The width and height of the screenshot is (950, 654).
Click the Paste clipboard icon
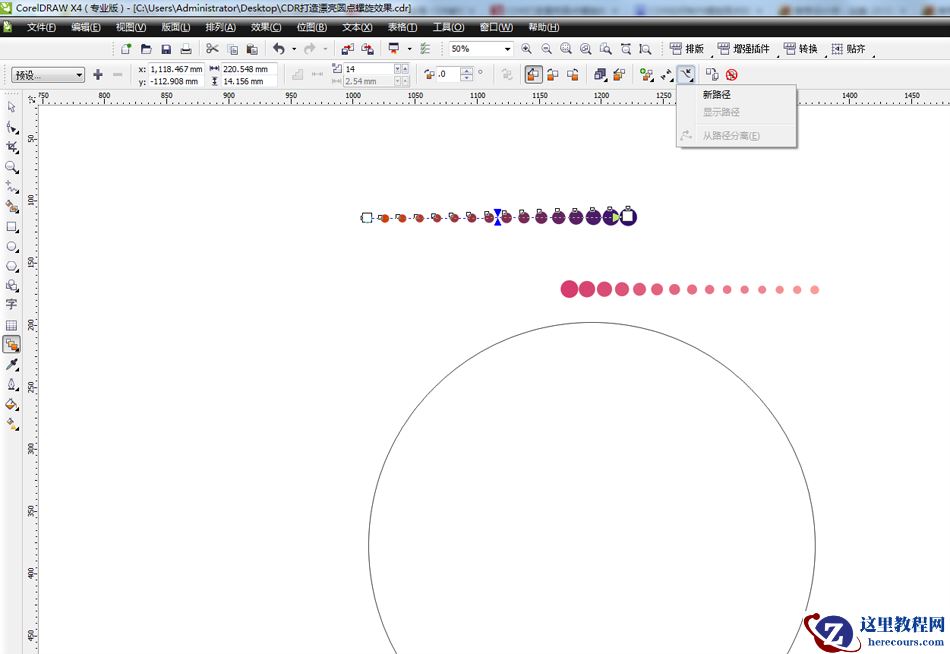click(252, 49)
